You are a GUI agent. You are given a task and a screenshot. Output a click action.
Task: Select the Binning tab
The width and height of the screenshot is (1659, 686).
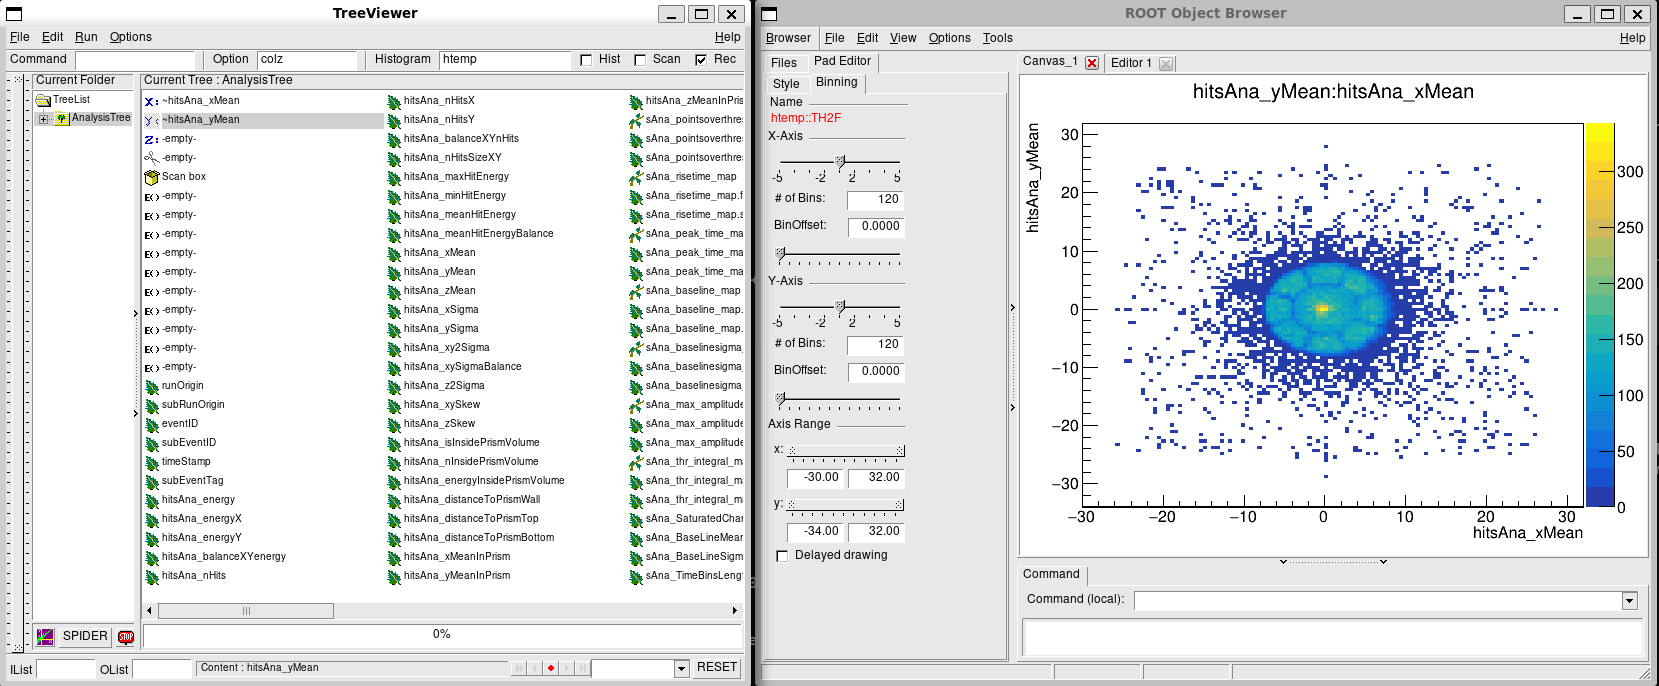pyautogui.click(x=837, y=82)
